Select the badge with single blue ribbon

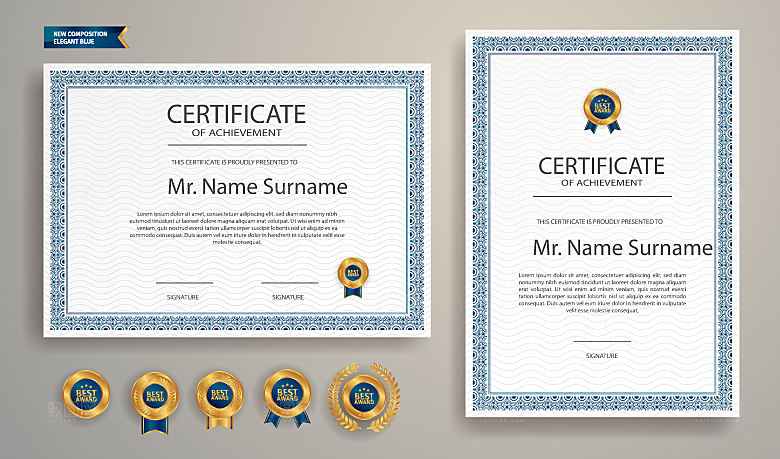pos(155,402)
